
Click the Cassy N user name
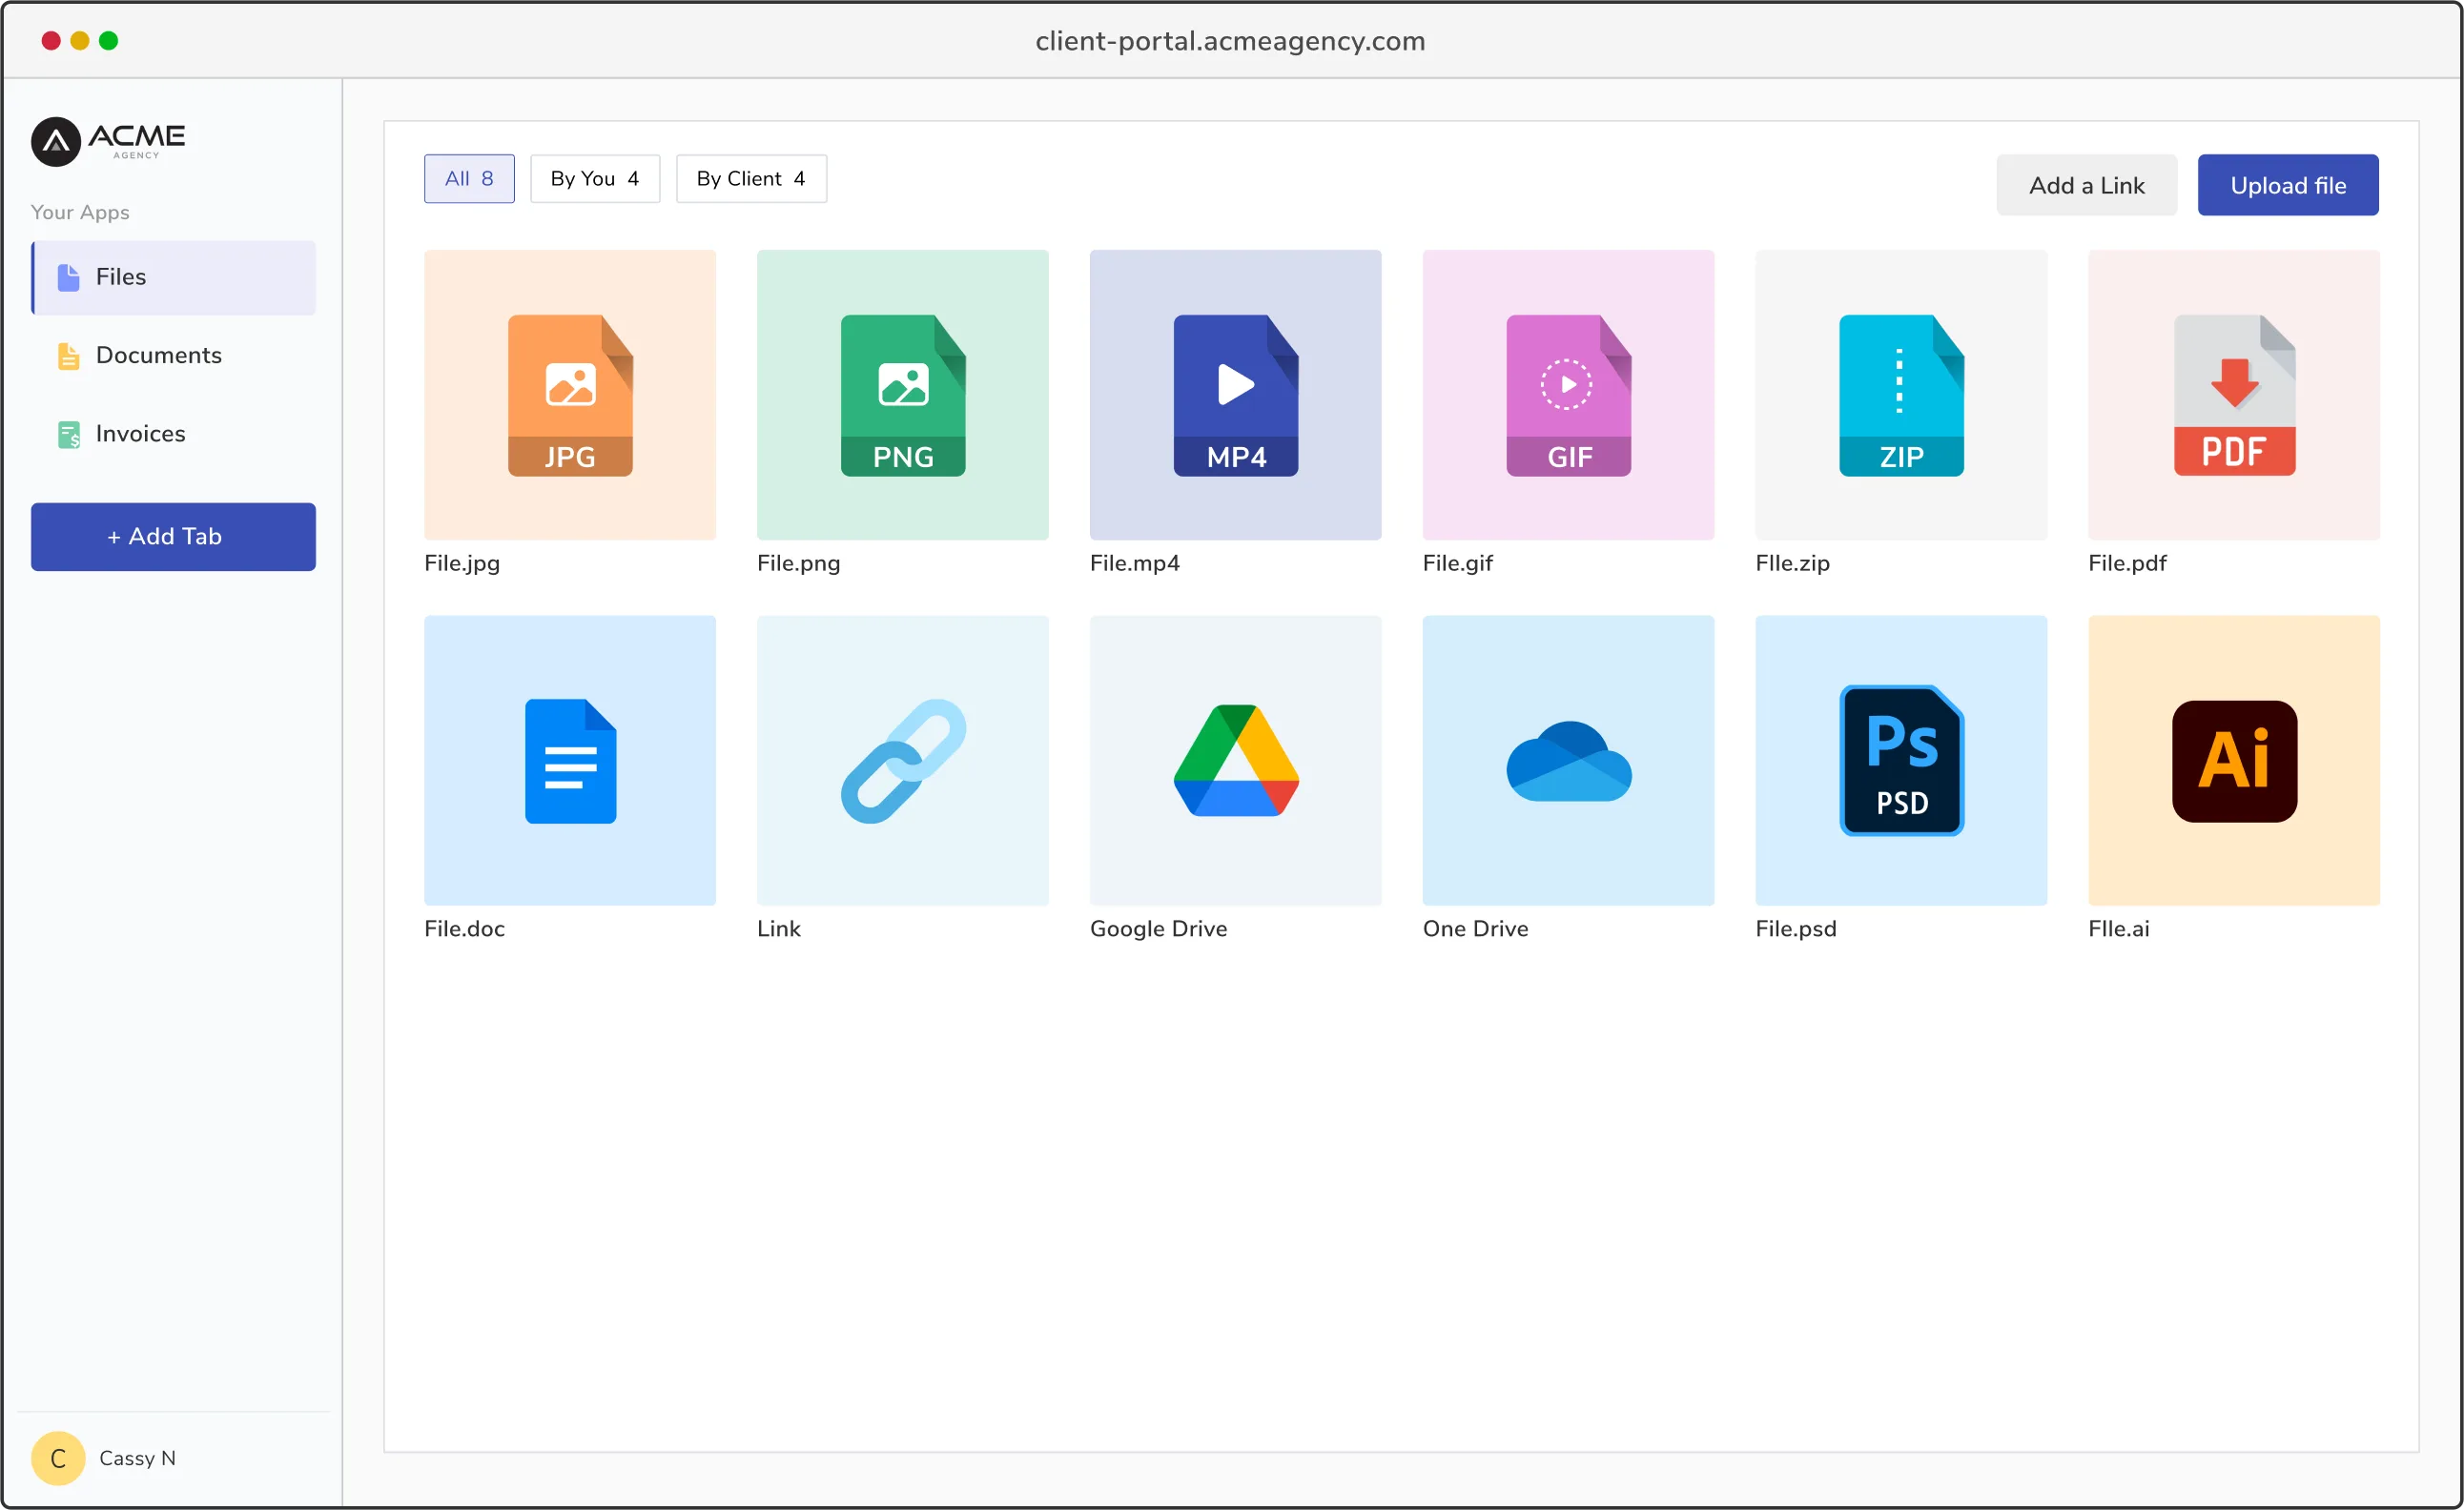click(138, 1458)
